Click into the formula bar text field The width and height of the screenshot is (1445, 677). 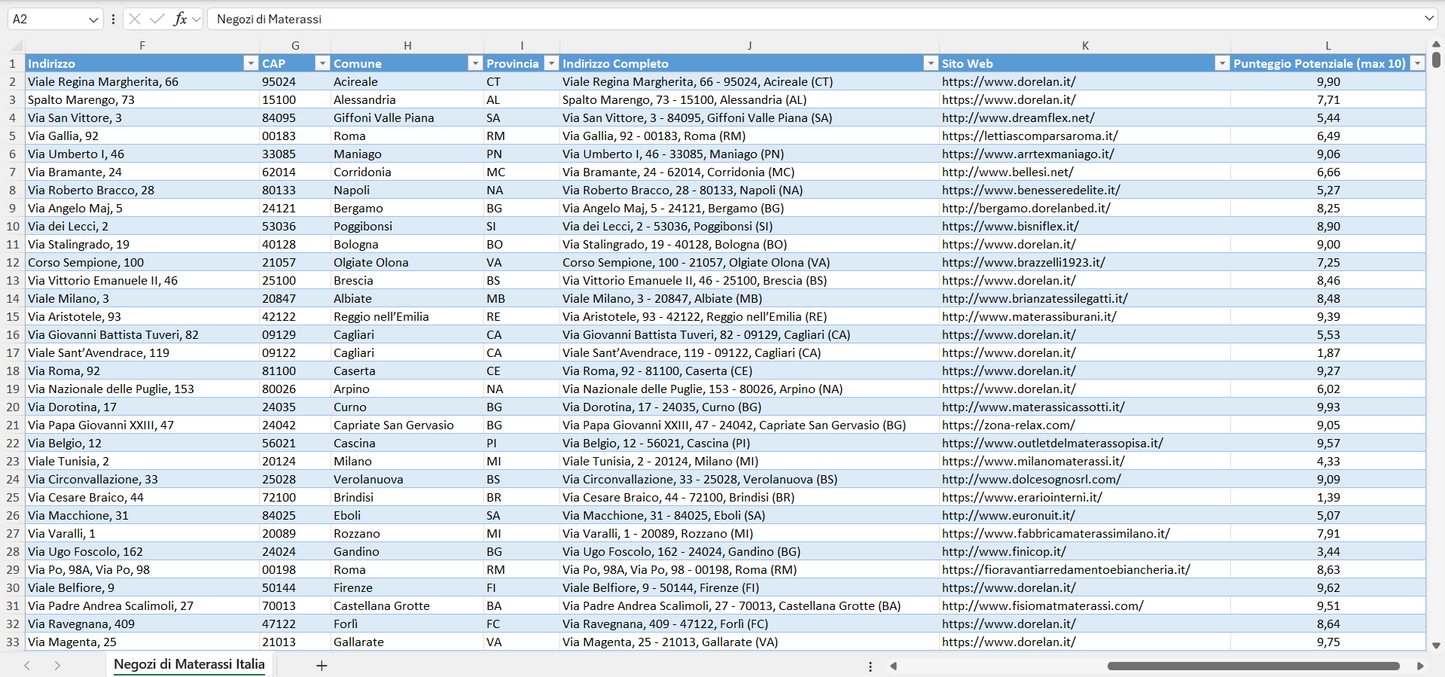pos(800,19)
